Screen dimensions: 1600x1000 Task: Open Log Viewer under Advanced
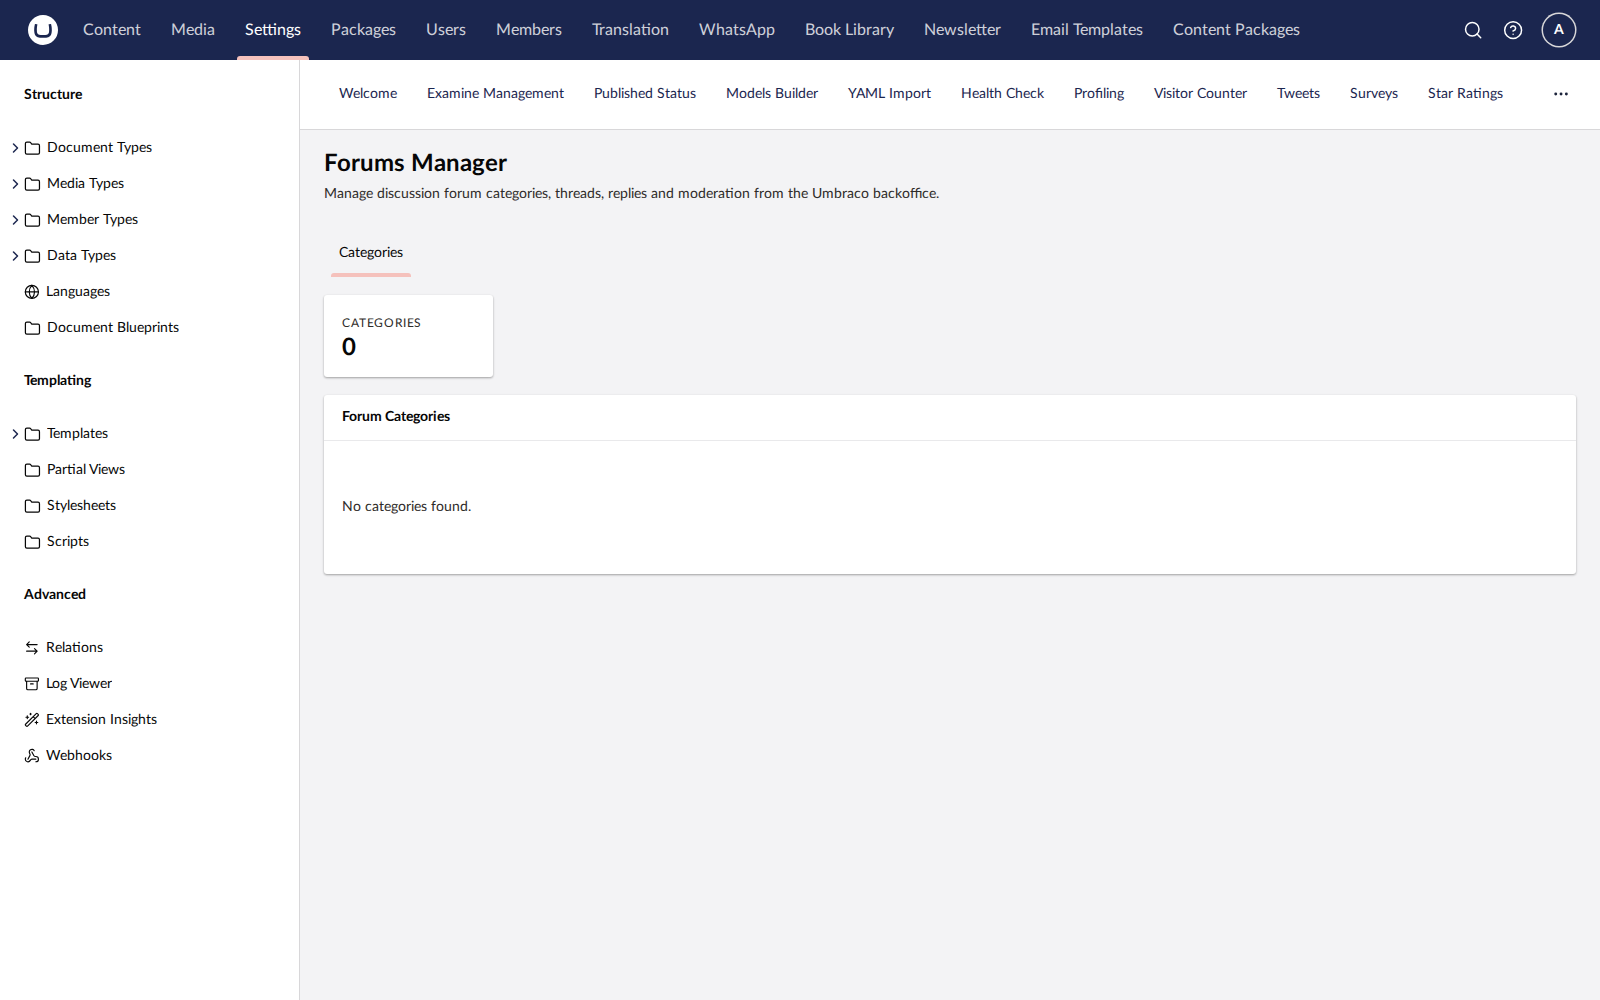pyautogui.click(x=79, y=684)
